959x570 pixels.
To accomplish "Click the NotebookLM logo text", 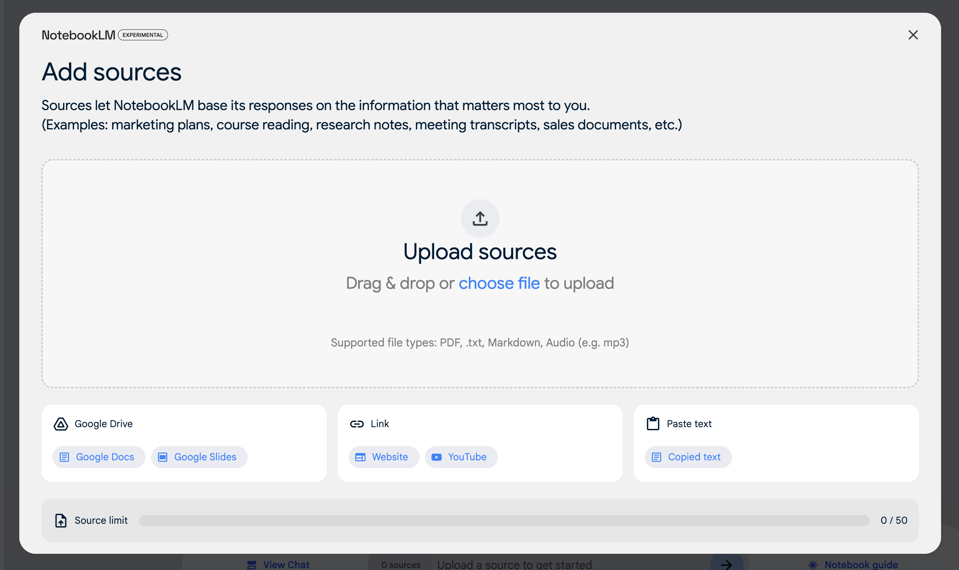I will pos(78,35).
